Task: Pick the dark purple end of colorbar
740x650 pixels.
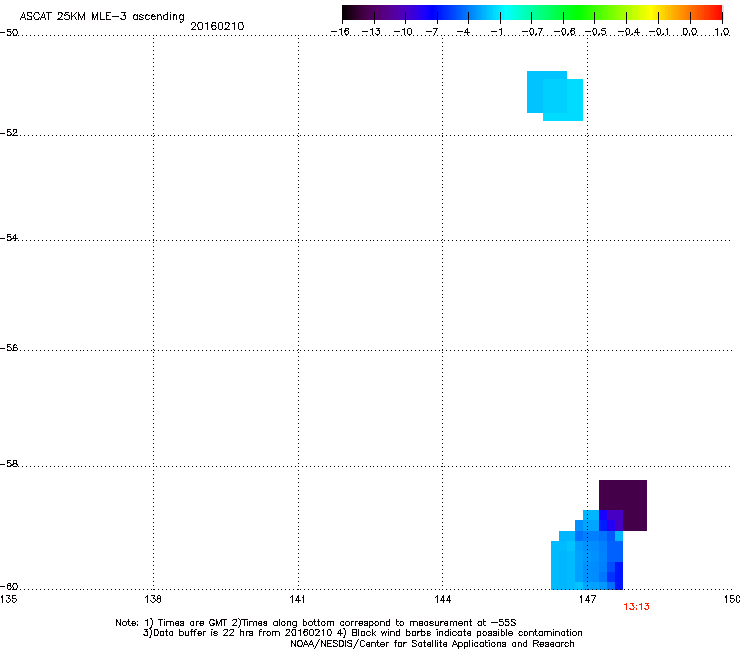Action: [x=359, y=13]
